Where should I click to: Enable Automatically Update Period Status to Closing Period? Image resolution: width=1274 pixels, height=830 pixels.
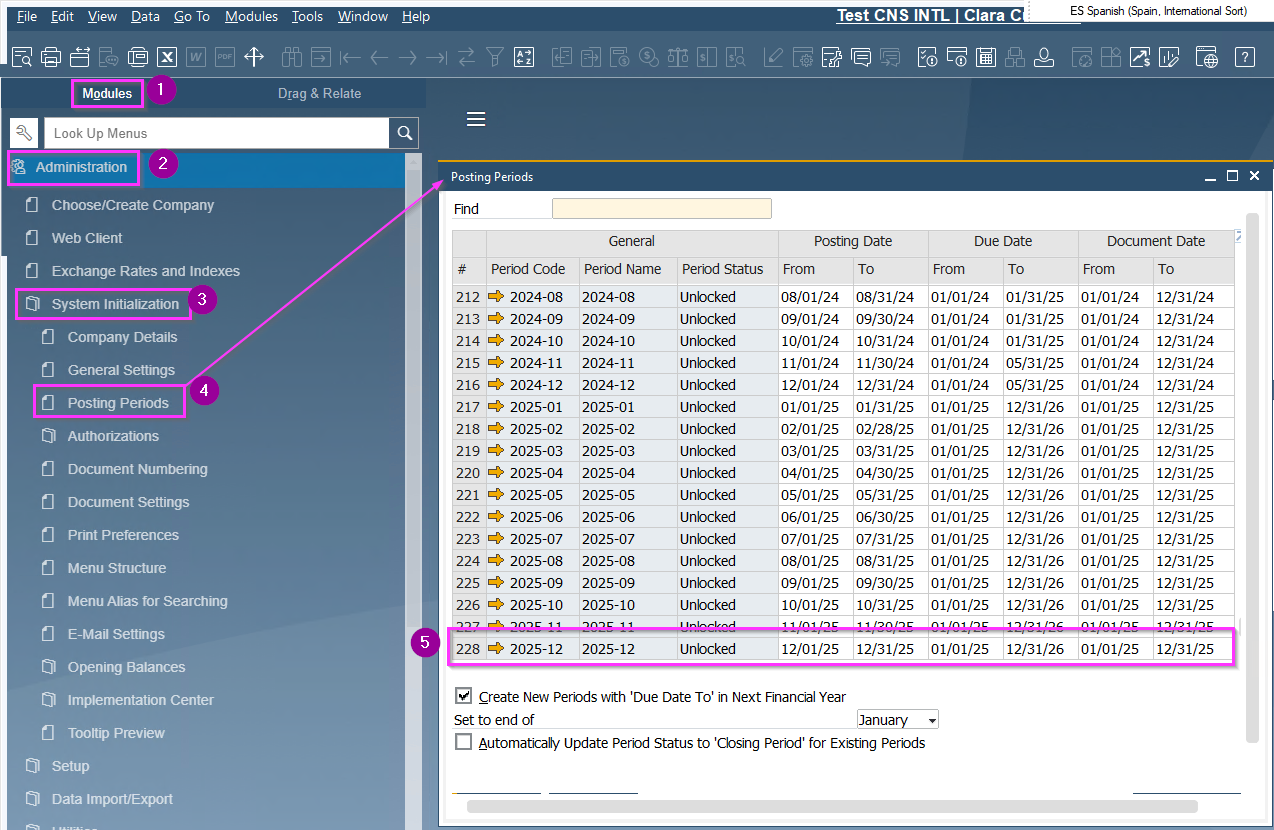point(463,741)
